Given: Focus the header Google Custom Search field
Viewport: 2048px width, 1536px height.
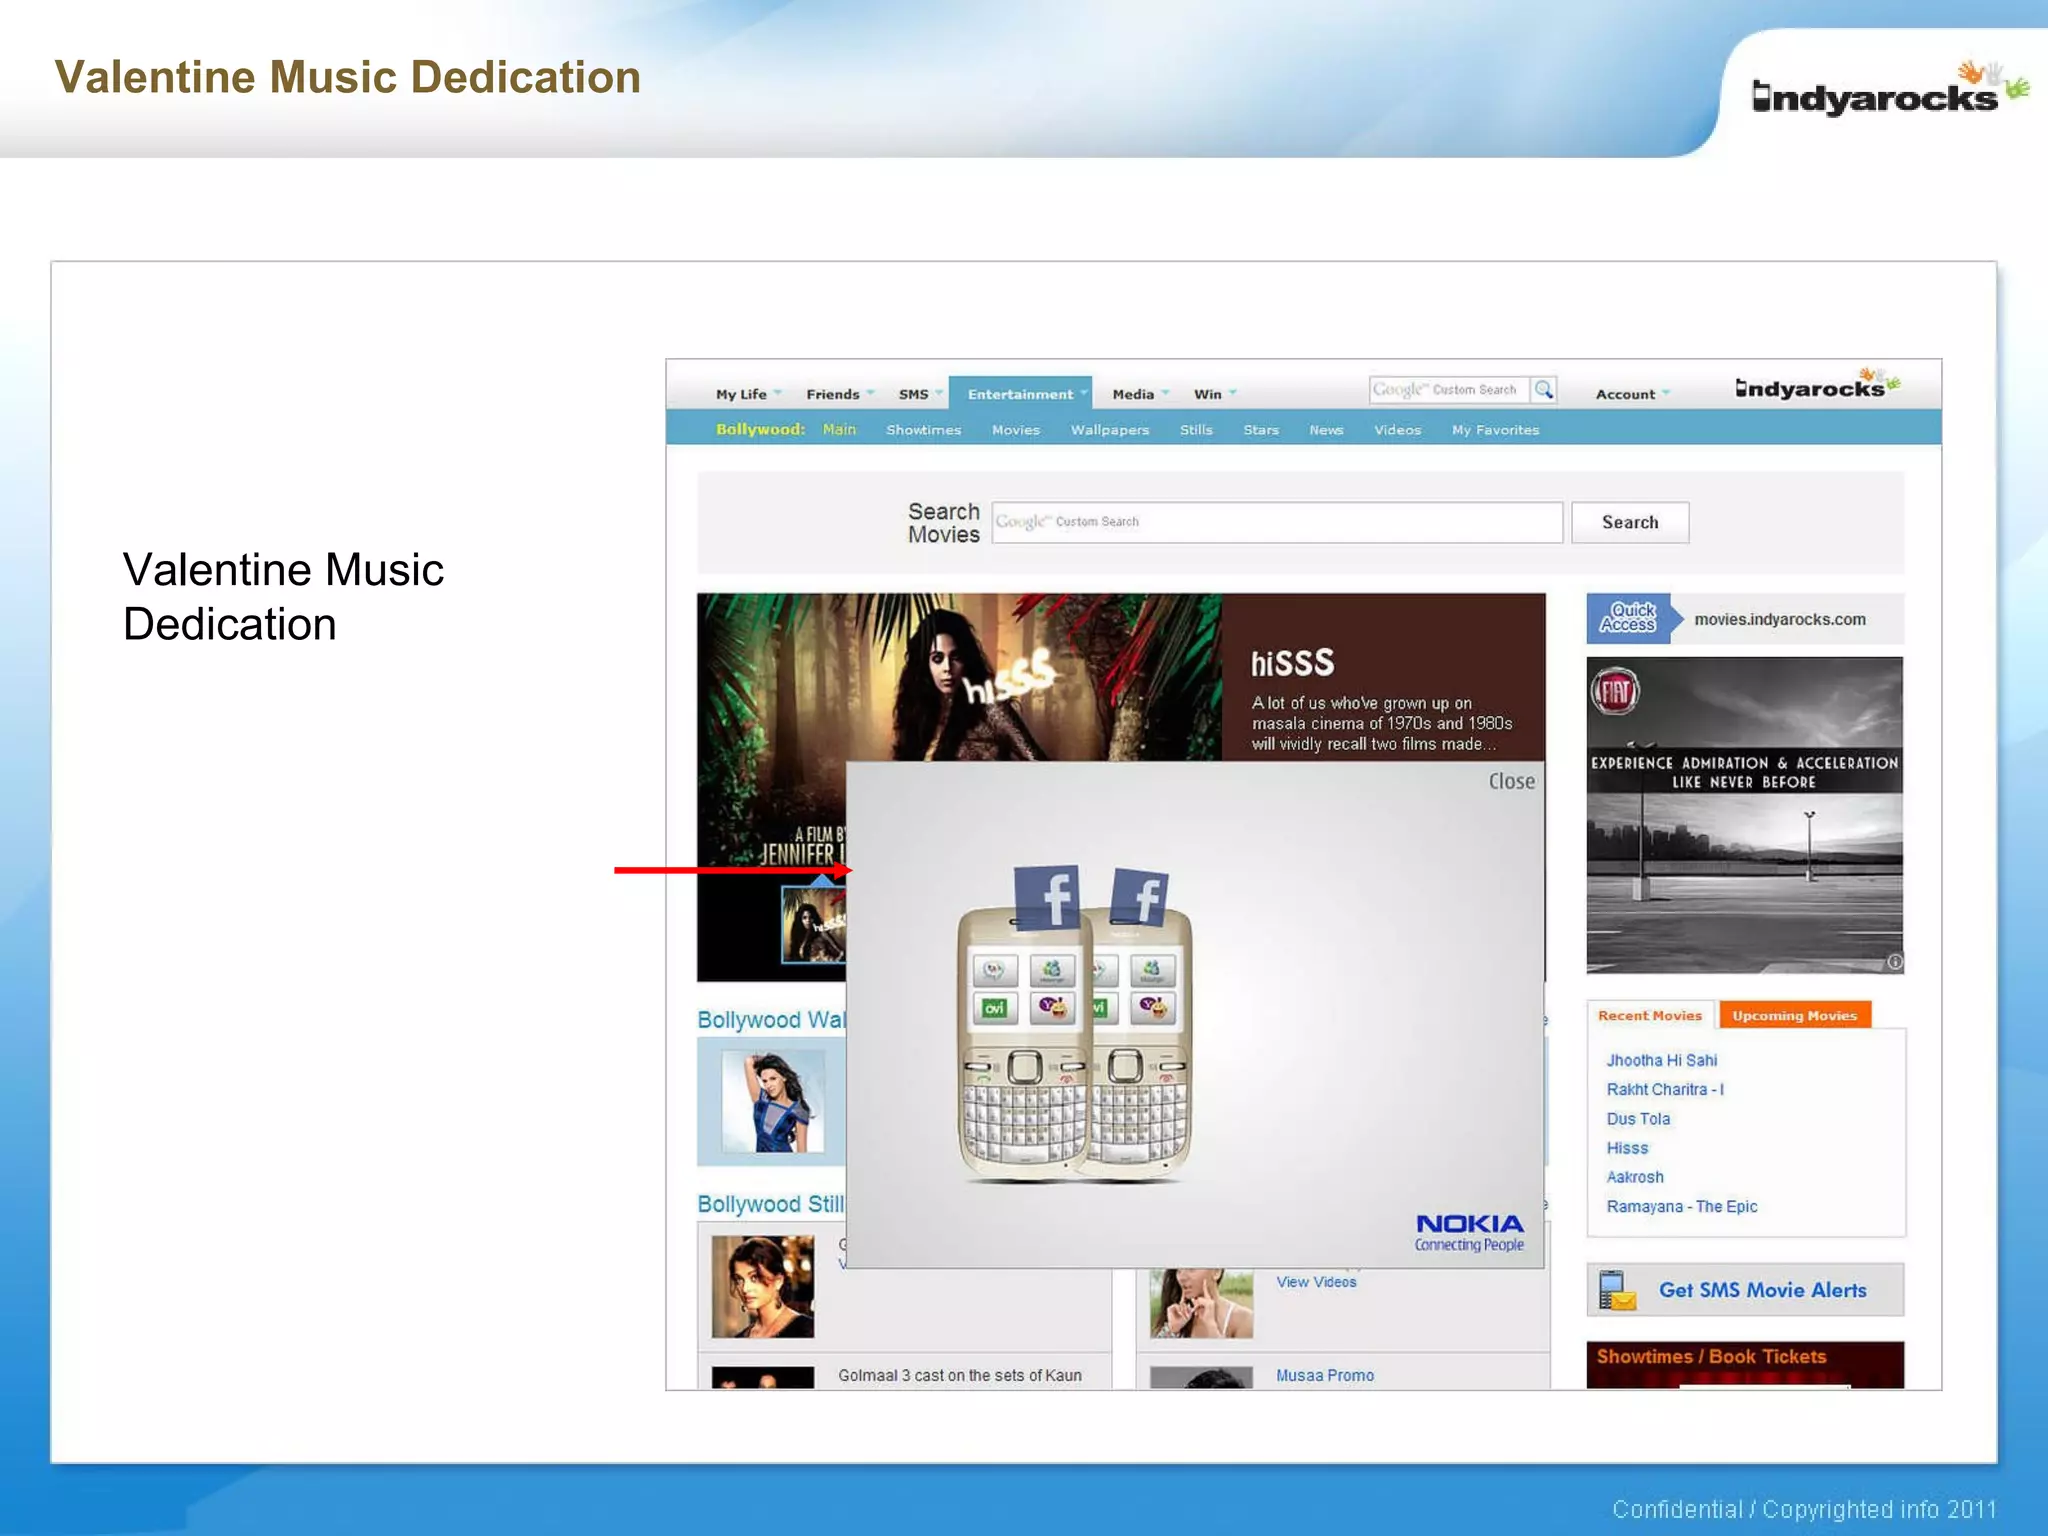Looking at the screenshot, I should pyautogui.click(x=1449, y=390).
